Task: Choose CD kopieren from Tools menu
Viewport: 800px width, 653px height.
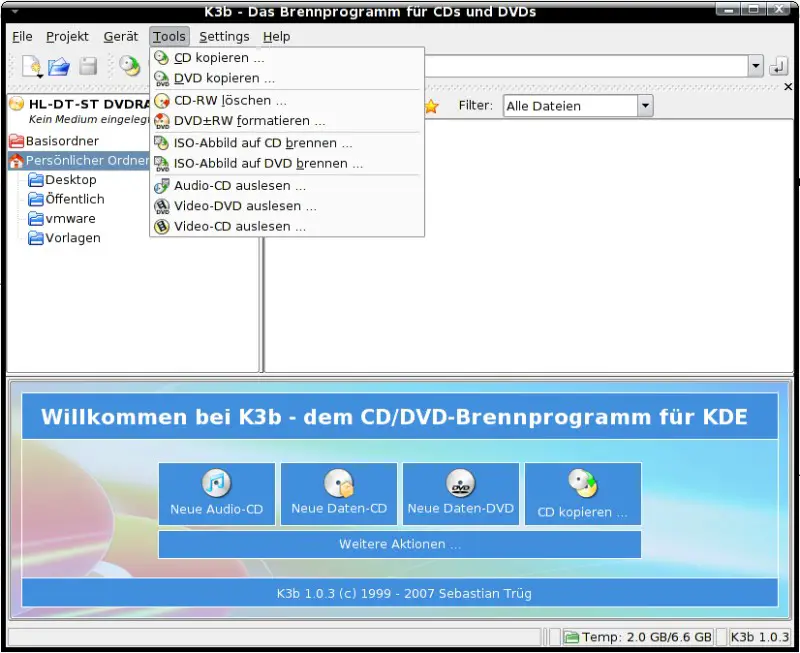Action: coord(287,58)
